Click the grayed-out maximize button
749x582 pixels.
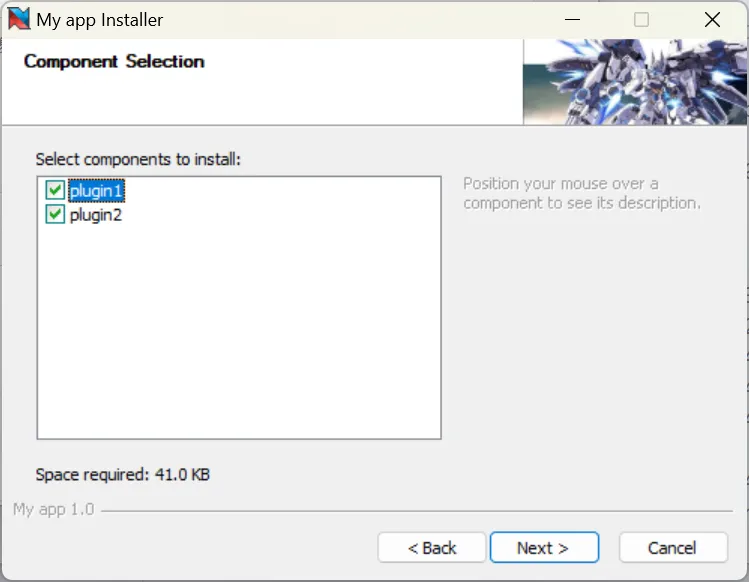pyautogui.click(x=641, y=19)
